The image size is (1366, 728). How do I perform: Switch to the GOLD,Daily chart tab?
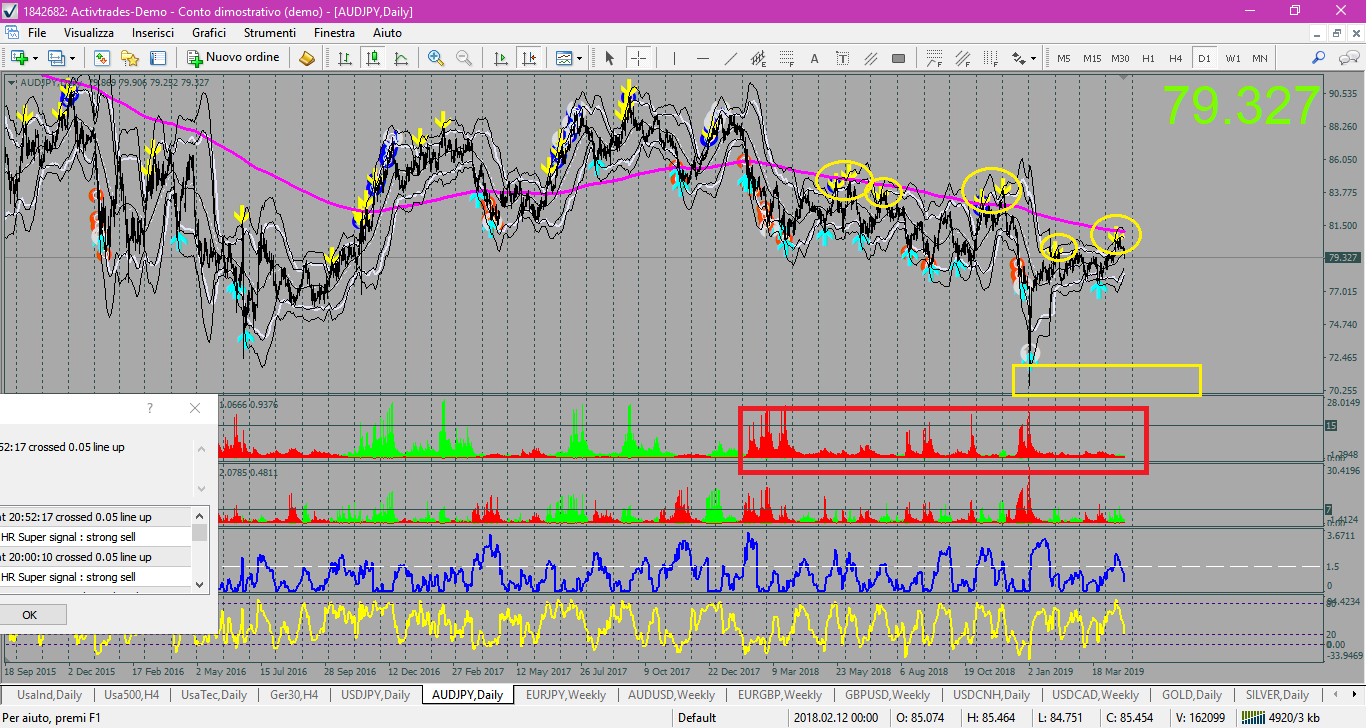click(x=1192, y=694)
